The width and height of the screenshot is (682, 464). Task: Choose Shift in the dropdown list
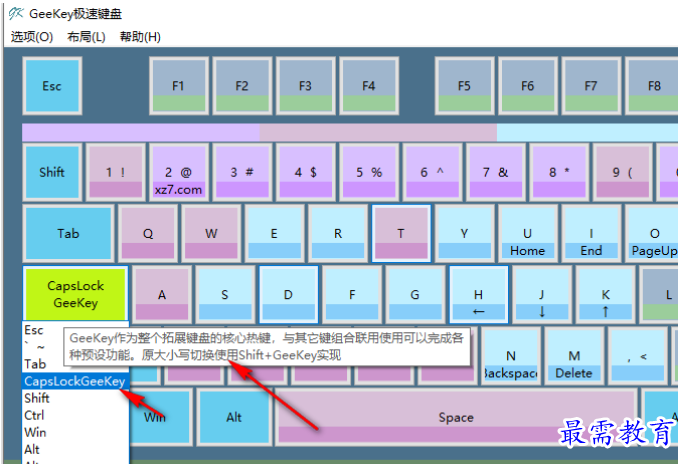click(76, 398)
